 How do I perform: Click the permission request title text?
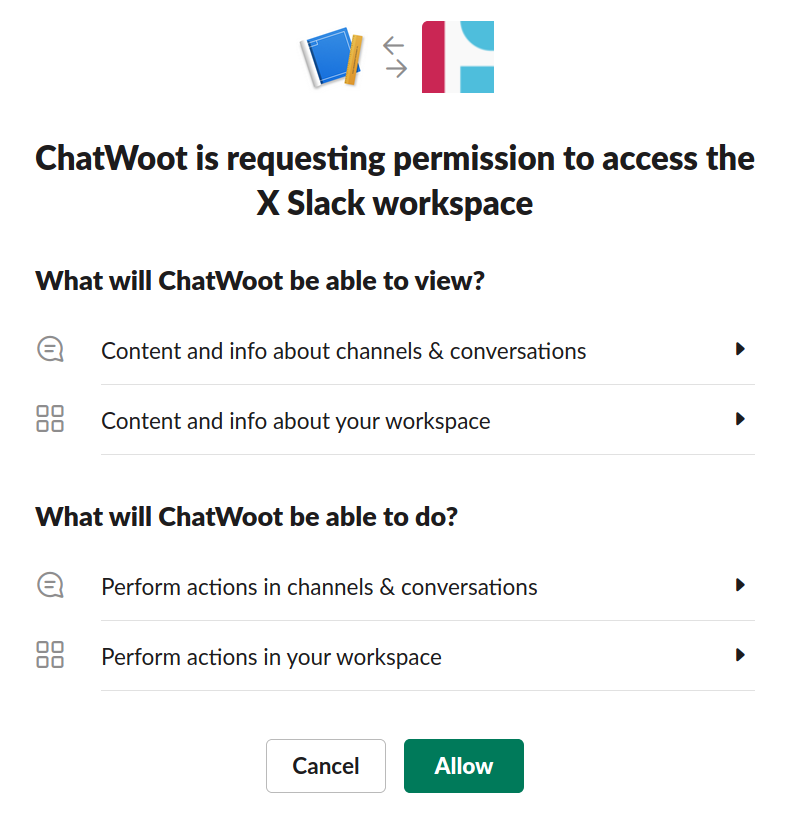pos(395,180)
